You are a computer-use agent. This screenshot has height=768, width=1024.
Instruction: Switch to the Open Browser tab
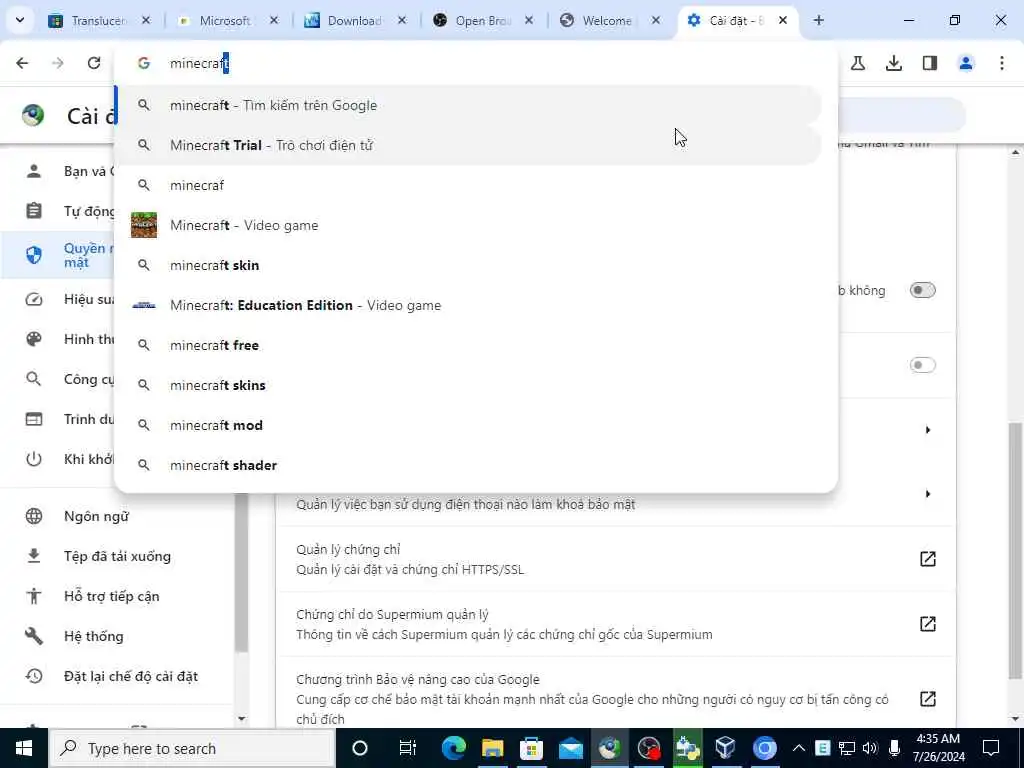coord(483,20)
